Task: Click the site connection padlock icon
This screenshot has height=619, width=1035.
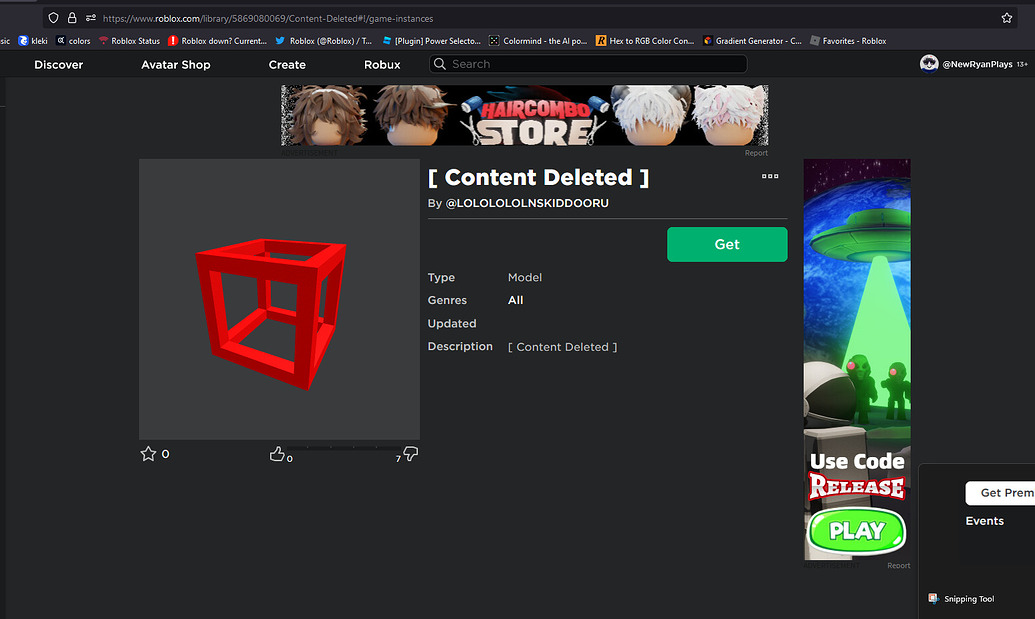Action: (71, 17)
